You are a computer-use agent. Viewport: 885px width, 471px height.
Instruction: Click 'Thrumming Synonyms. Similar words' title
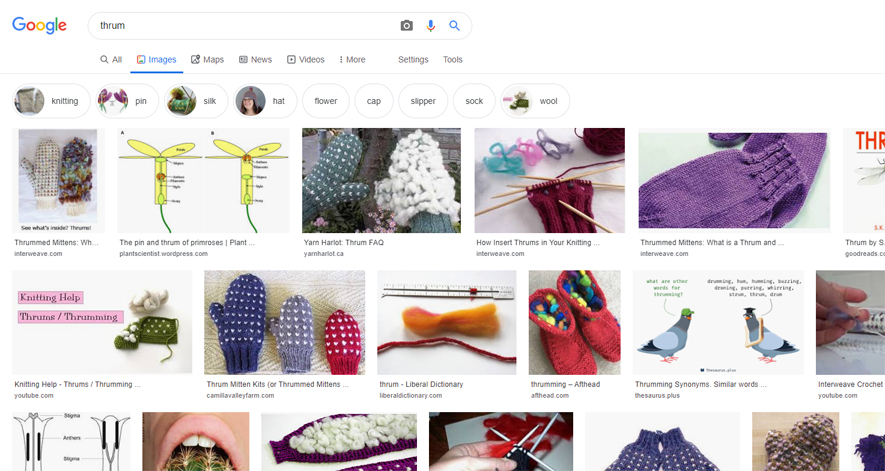click(700, 385)
